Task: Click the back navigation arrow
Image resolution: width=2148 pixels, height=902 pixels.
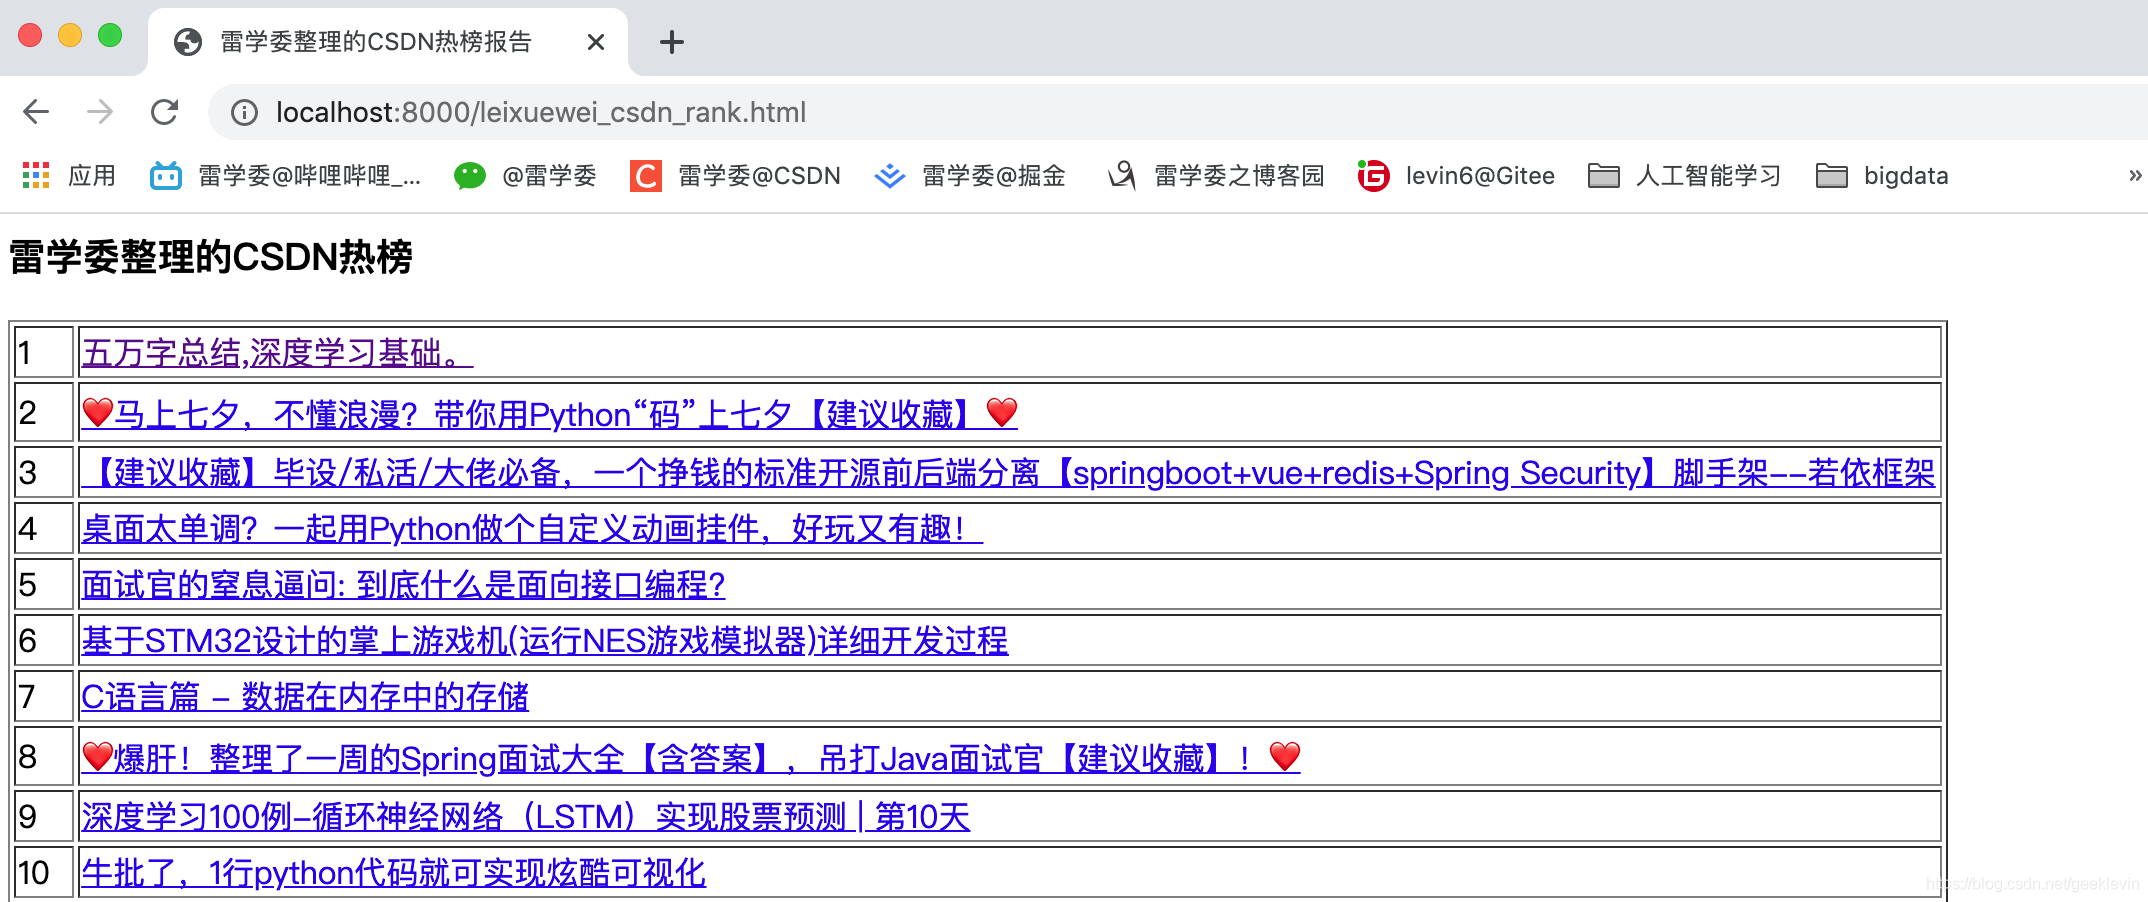Action: point(34,112)
